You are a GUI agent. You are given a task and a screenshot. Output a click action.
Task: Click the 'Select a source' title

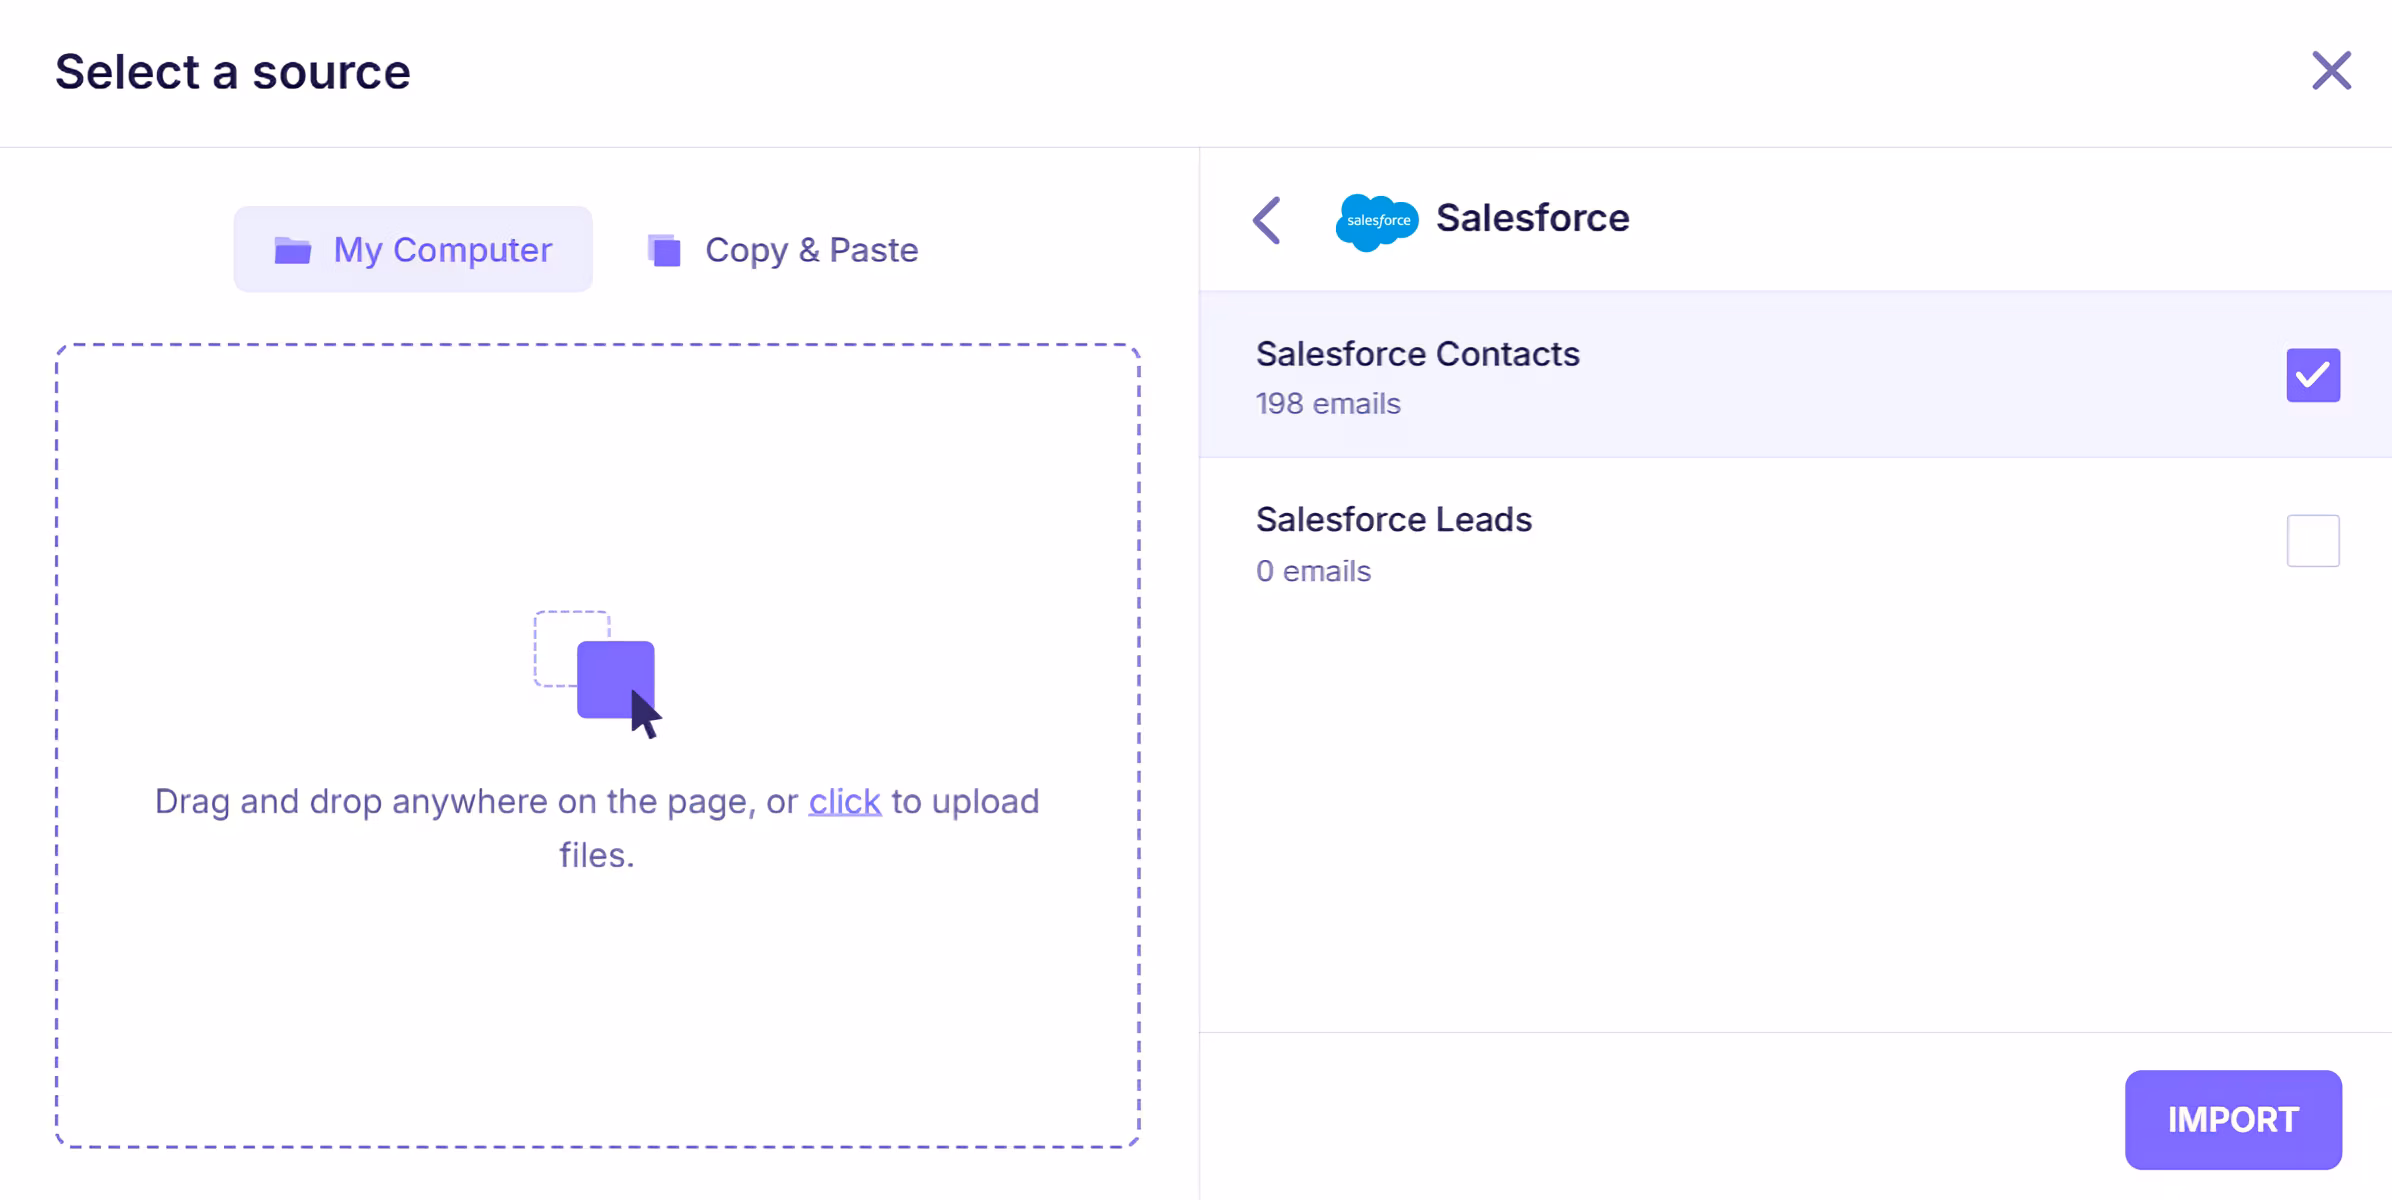(232, 72)
